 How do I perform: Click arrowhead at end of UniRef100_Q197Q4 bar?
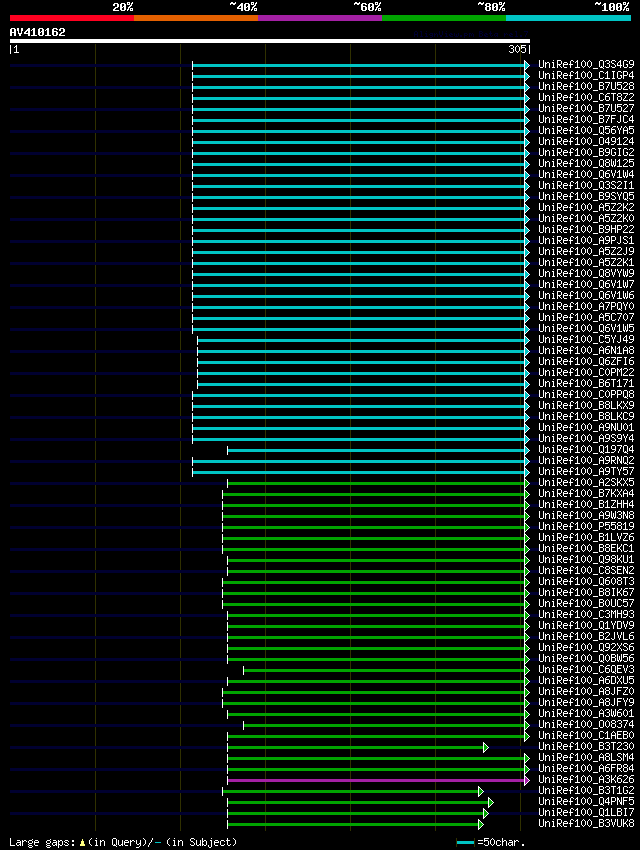pos(527,450)
